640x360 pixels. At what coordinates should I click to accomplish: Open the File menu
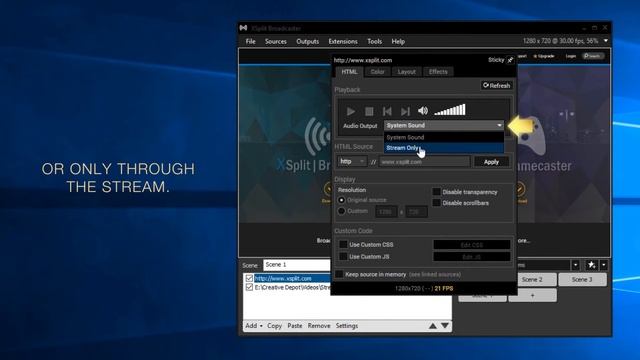click(251, 41)
